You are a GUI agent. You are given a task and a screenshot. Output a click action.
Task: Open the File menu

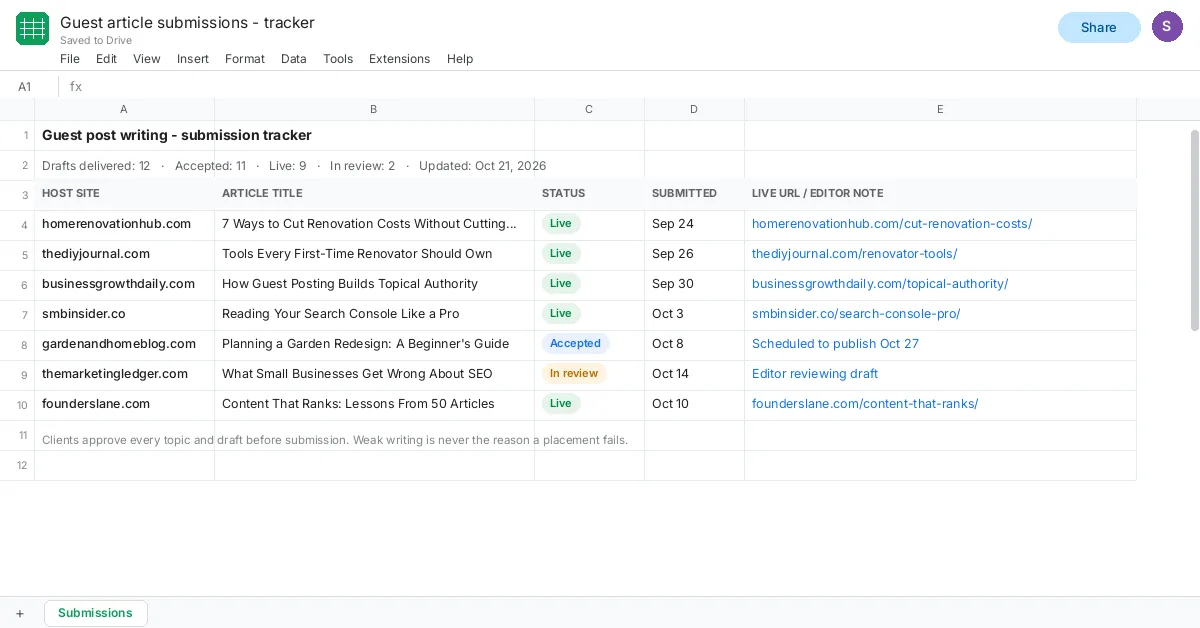(70, 59)
